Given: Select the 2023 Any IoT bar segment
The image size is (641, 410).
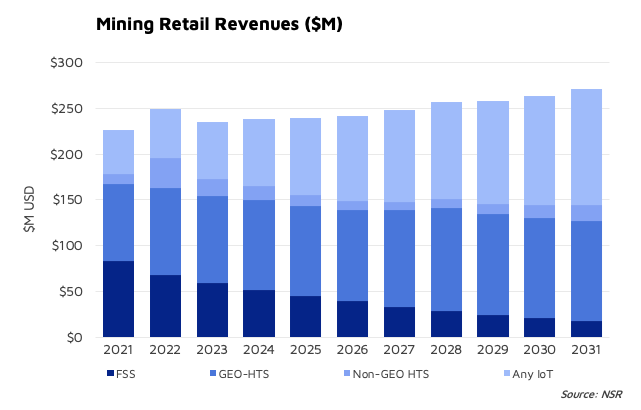Looking at the screenshot, I should 212,150.
